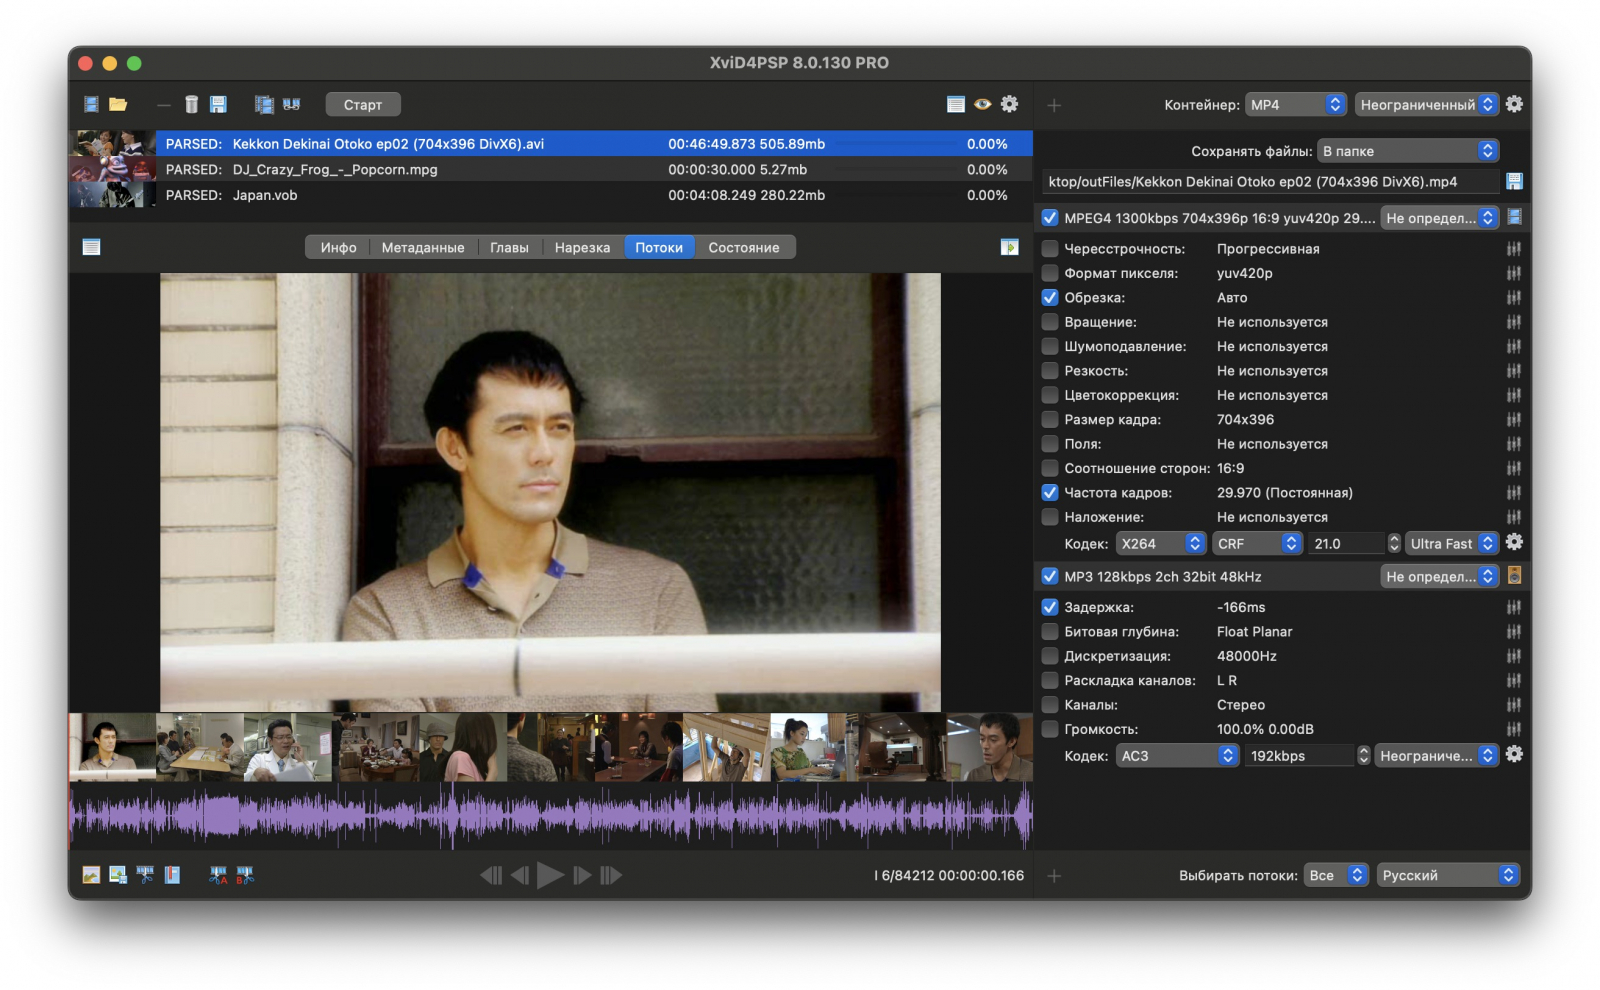Open the Ultra Fast preset dropdown
Viewport: 1600px width, 990px height.
point(1452,543)
